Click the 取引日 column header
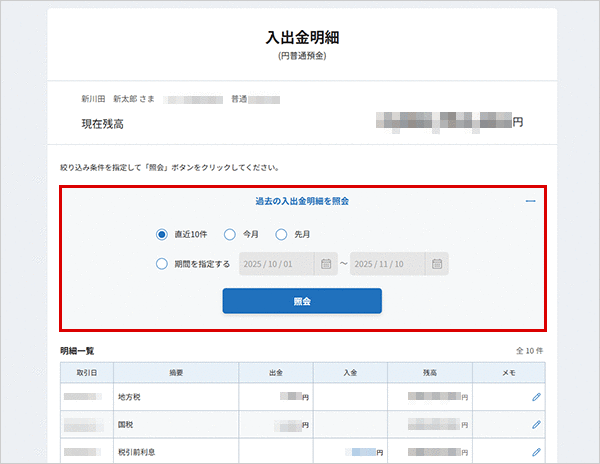The width and height of the screenshot is (600, 464). 87,373
